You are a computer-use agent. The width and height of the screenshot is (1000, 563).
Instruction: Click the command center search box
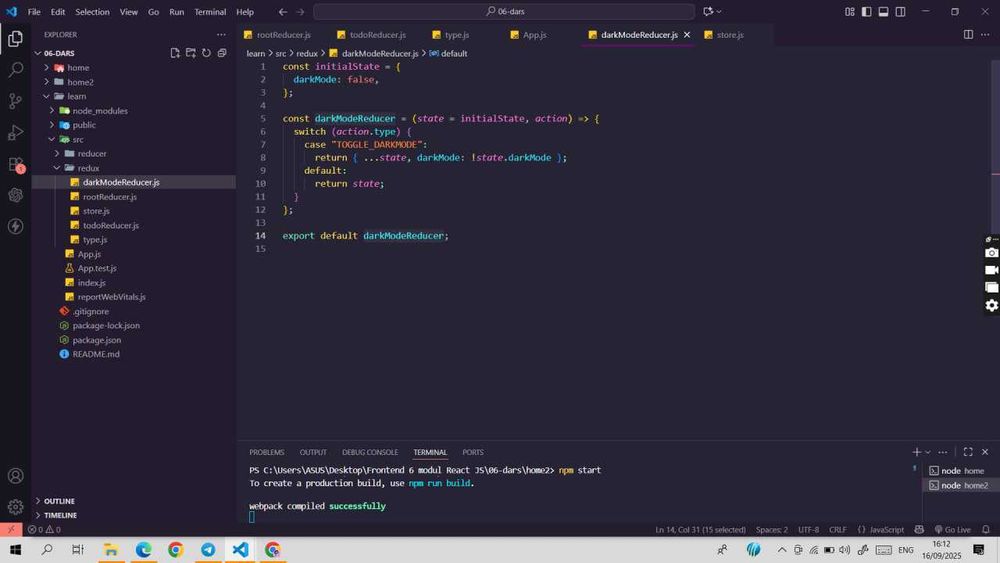coord(504,11)
